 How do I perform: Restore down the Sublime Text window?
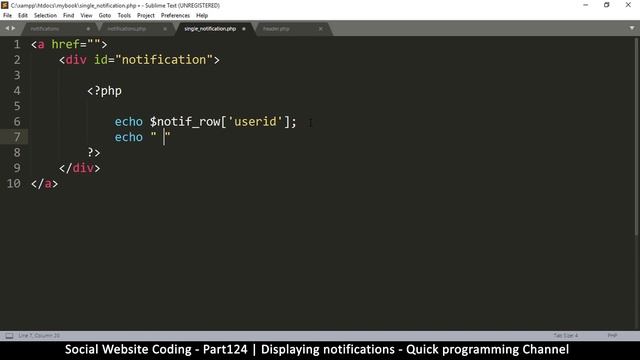pyautogui.click(x=607, y=5)
